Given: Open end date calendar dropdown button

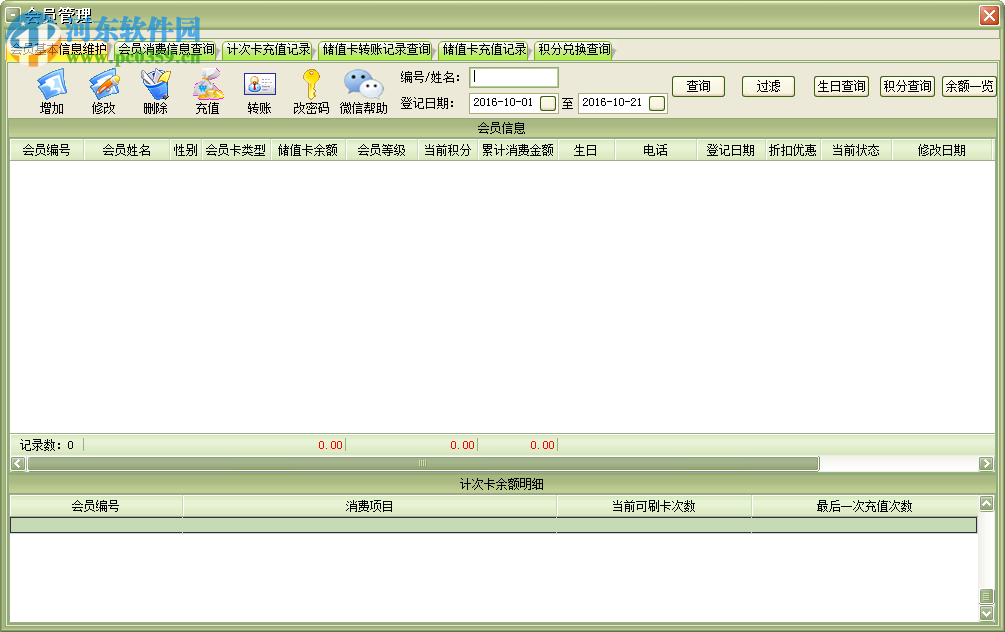Looking at the screenshot, I should click(657, 103).
